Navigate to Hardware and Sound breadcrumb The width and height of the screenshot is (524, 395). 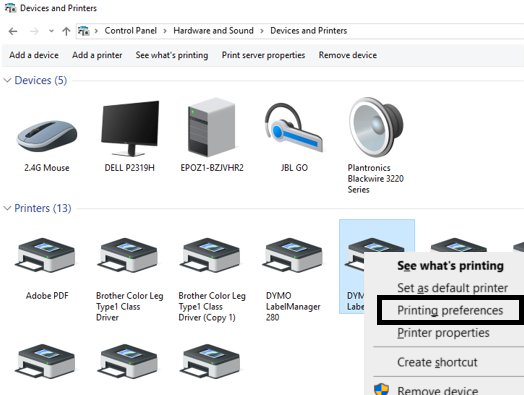coord(213,31)
